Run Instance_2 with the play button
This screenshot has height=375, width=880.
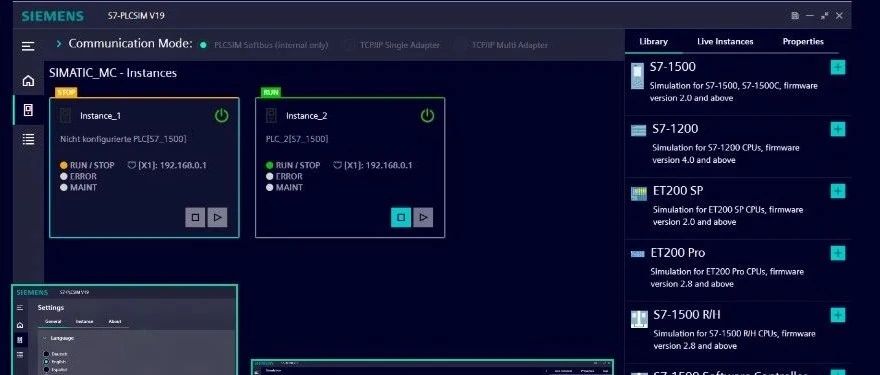(x=423, y=217)
